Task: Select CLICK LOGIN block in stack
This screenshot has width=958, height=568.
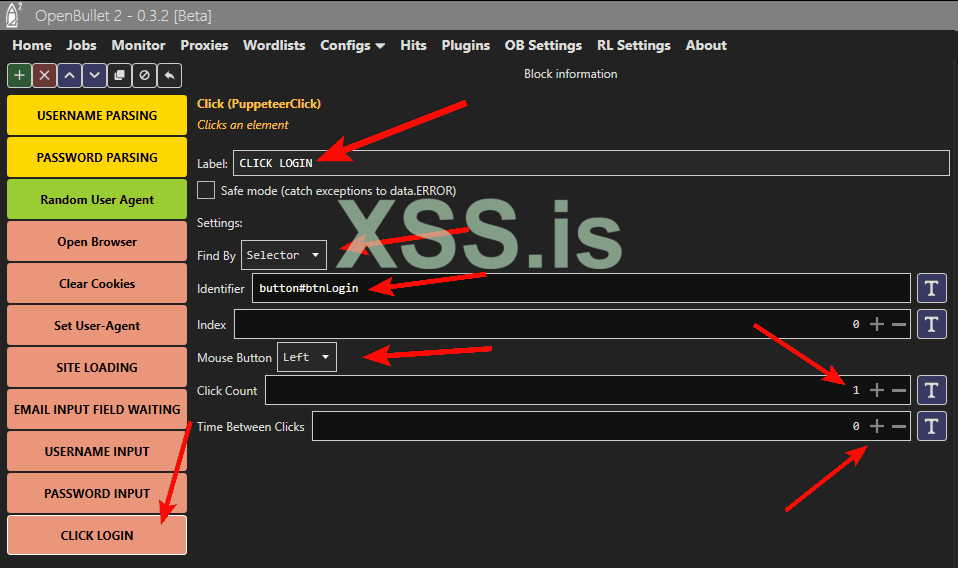Action: click(x=97, y=536)
